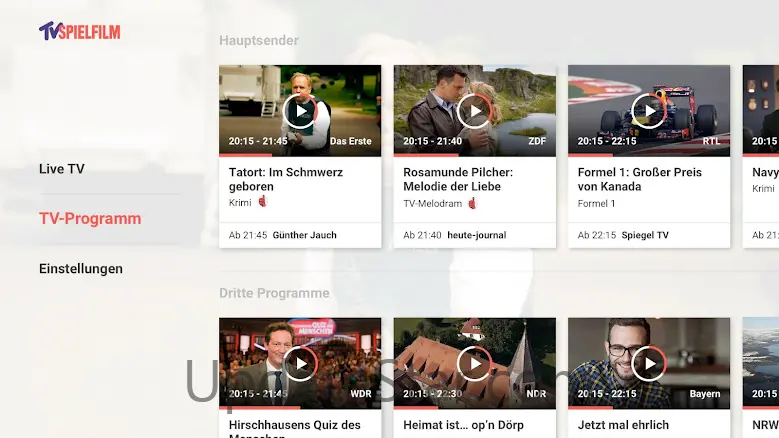The image size is (779, 438).
Task: Click the 20:15 - 21:40 time on ZDF card
Action: pyautogui.click(x=432, y=141)
